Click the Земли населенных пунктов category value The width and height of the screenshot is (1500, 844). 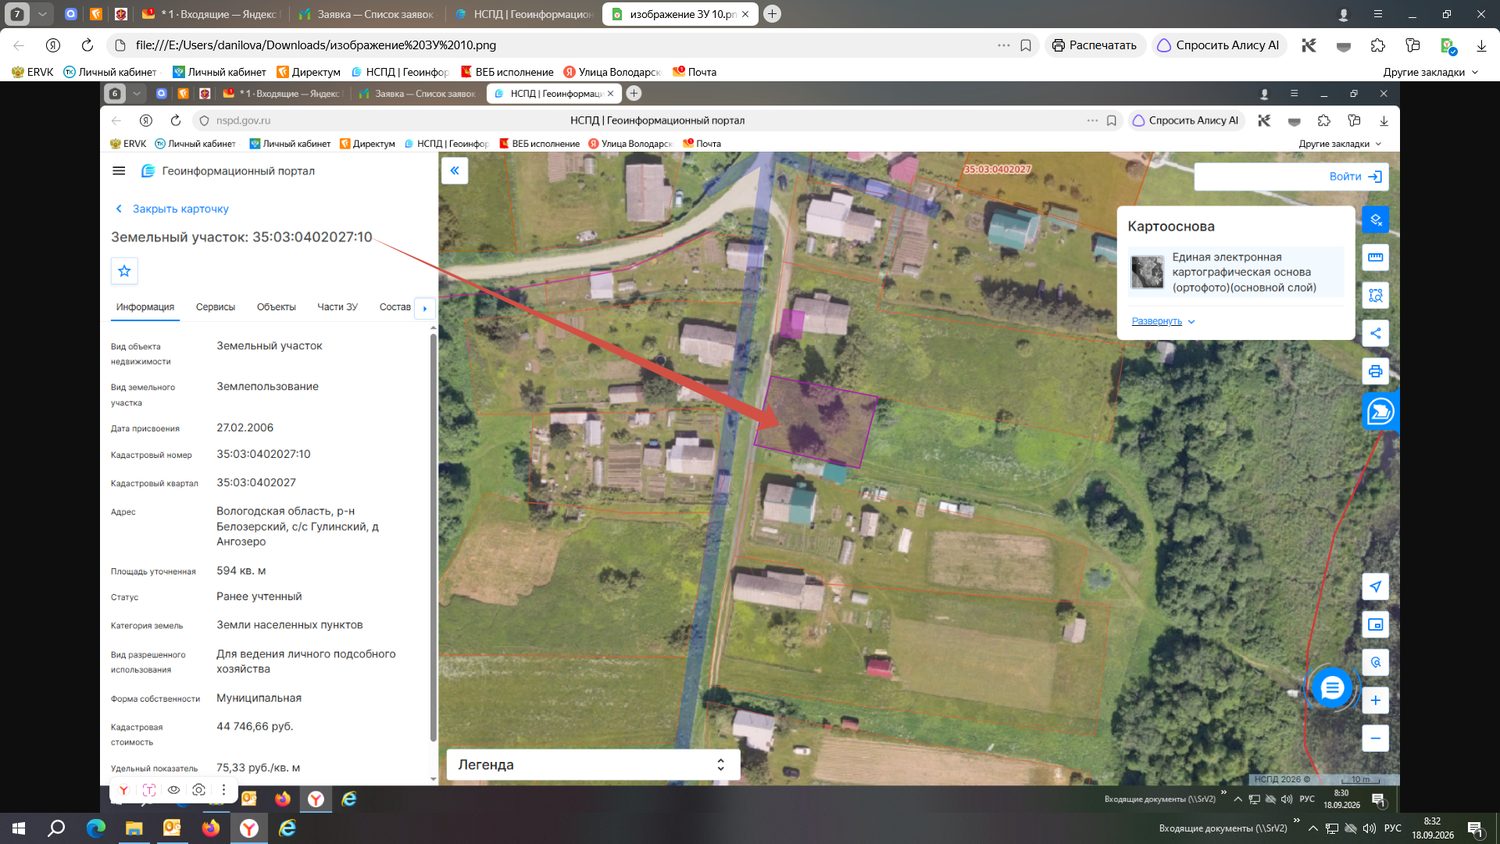coord(290,626)
